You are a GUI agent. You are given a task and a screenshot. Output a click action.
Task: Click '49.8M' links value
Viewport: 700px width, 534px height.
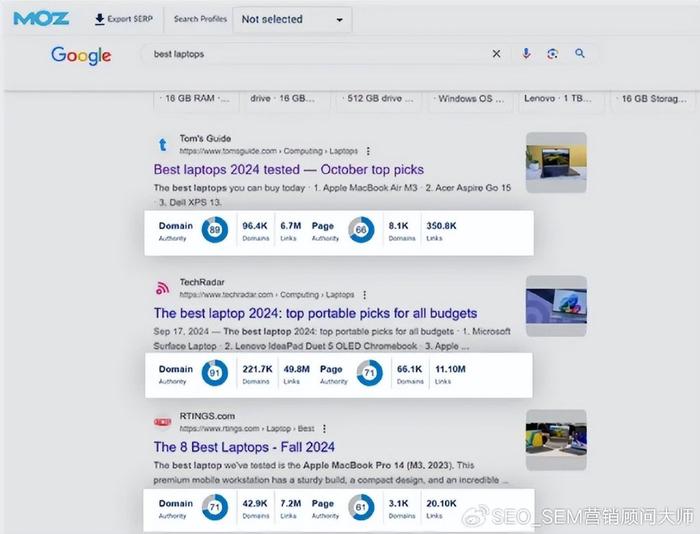point(296,369)
